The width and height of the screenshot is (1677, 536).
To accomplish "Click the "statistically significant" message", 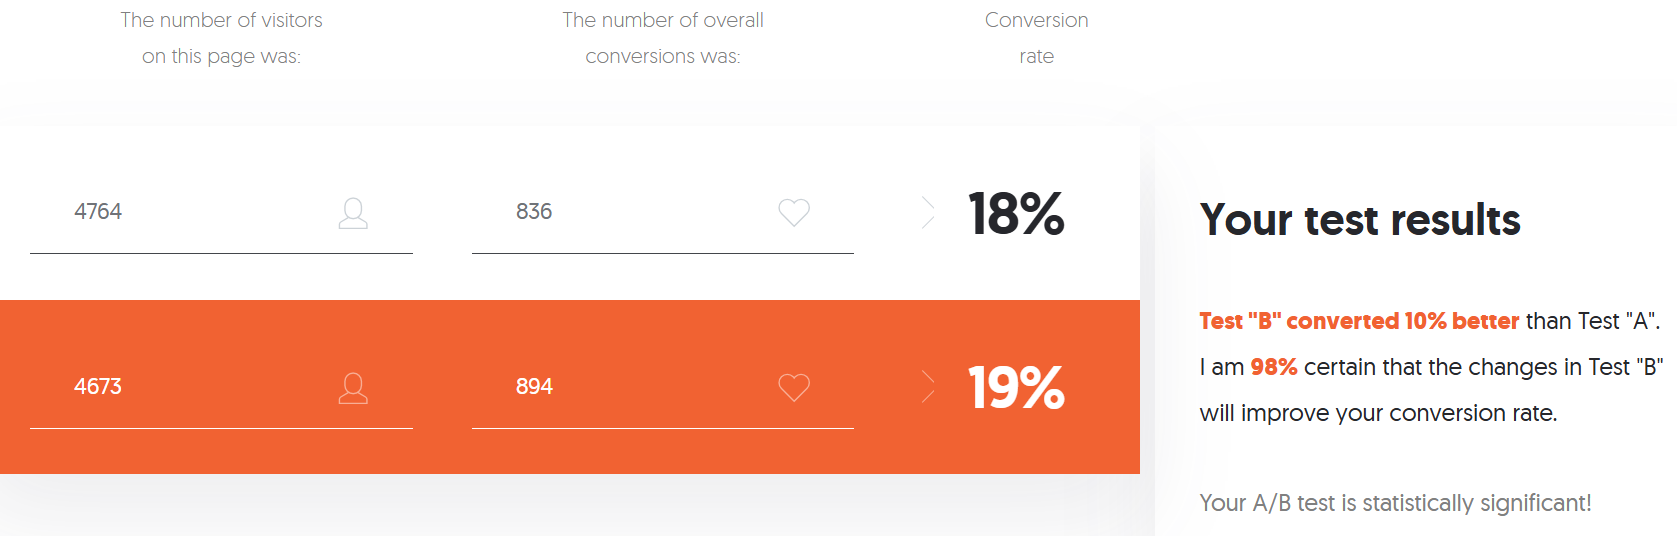I will 1395,503.
